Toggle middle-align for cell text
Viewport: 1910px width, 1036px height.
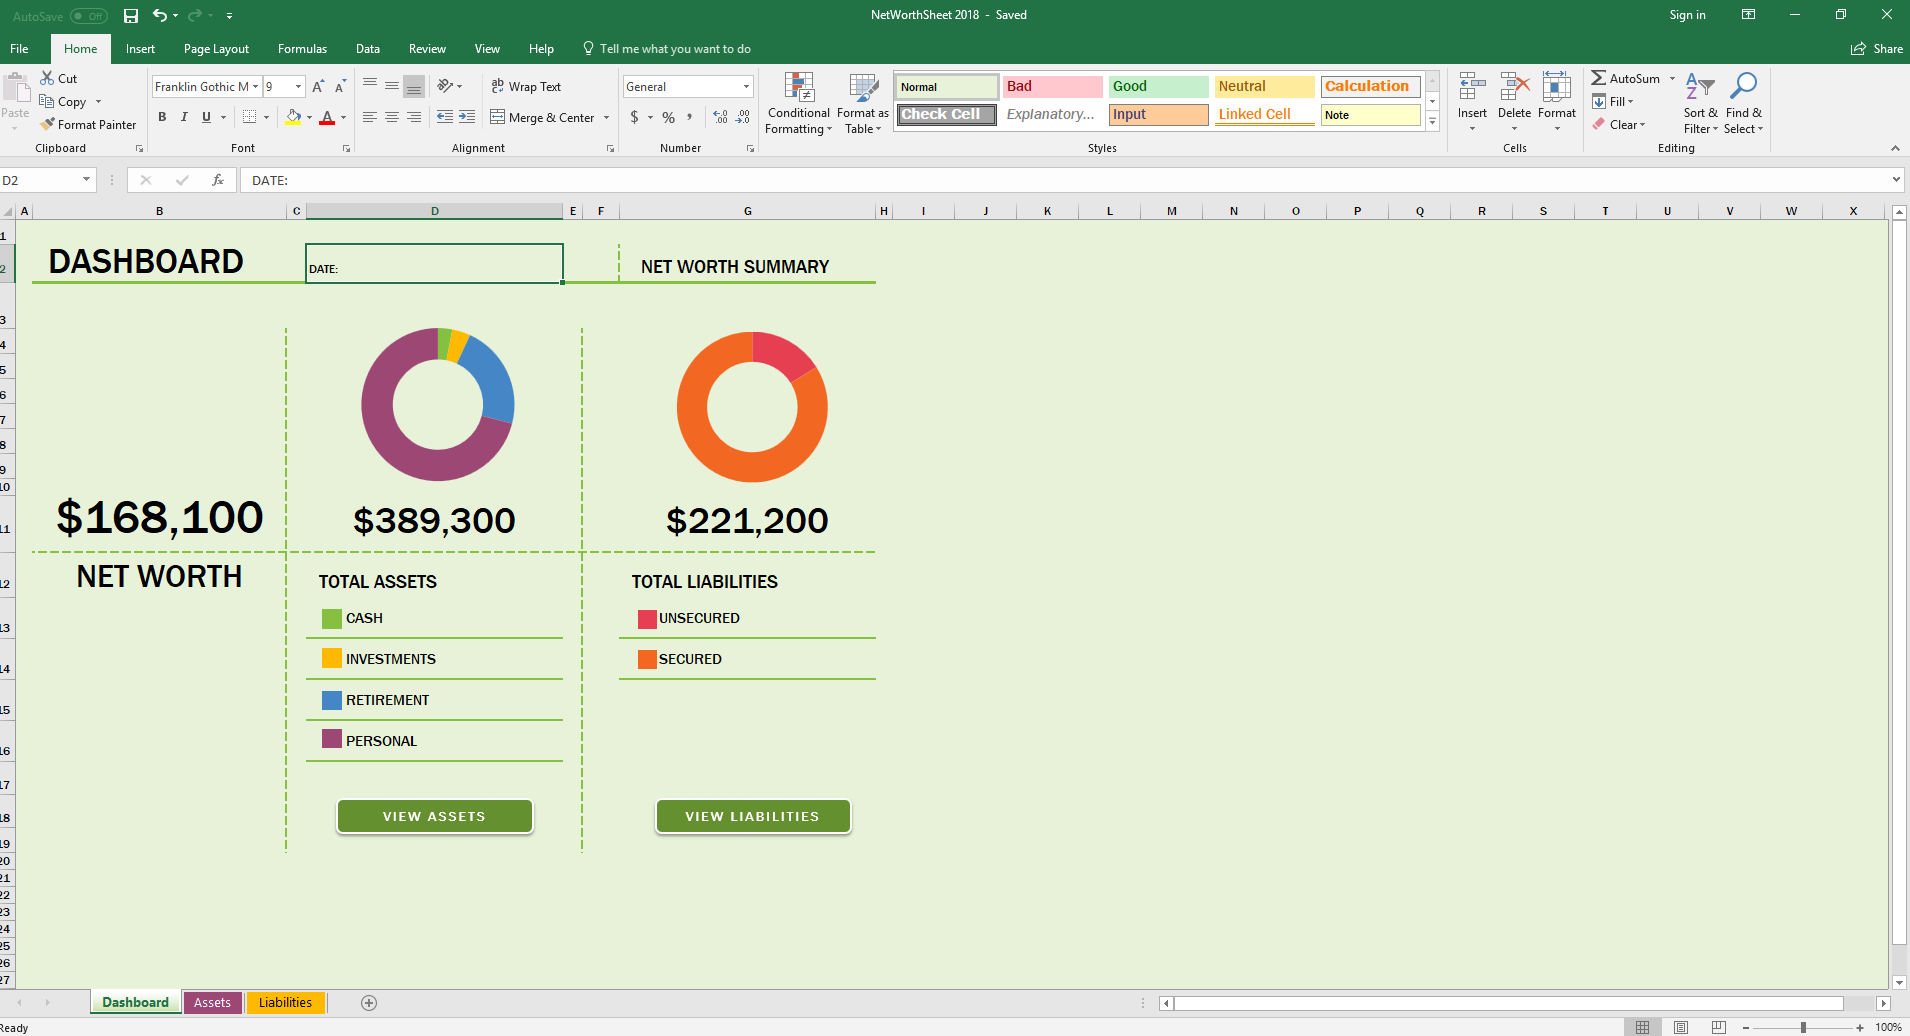coord(392,87)
